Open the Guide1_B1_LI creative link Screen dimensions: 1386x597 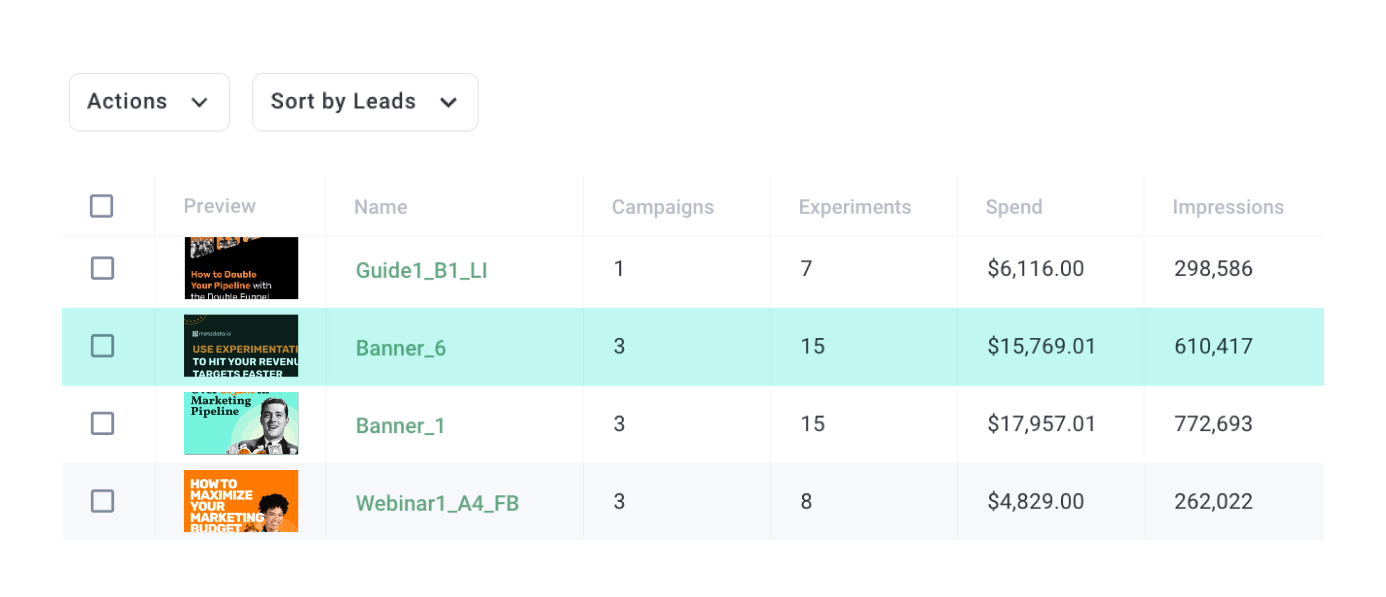pyautogui.click(x=421, y=270)
